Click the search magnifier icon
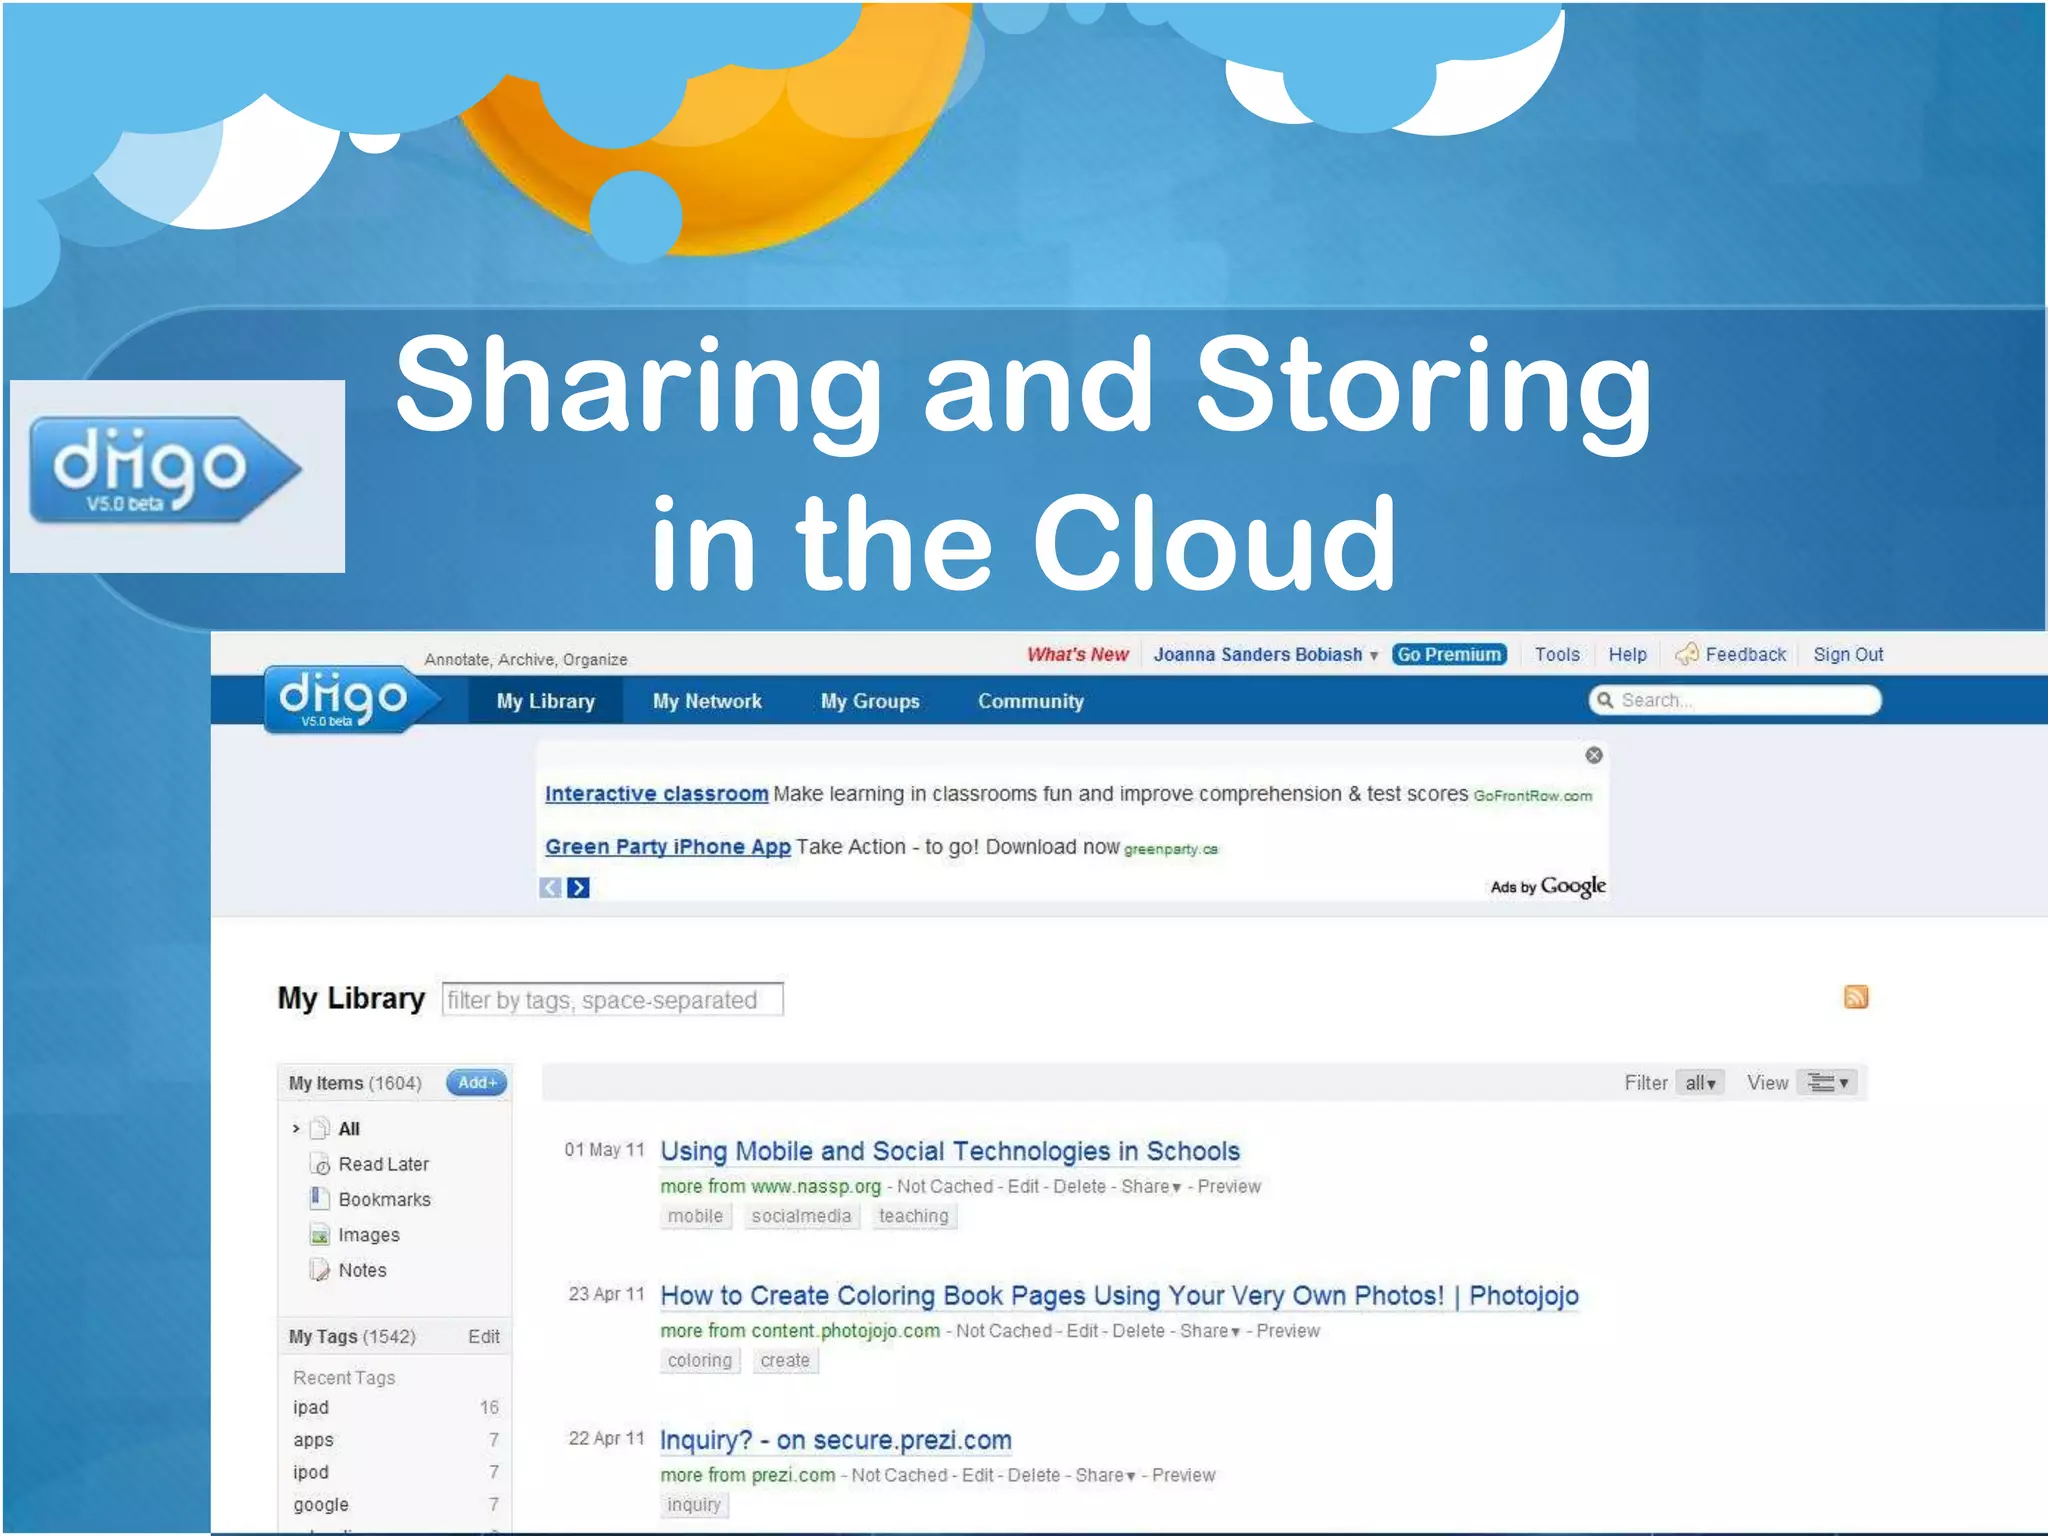This screenshot has width=2048, height=1536. tap(1606, 700)
